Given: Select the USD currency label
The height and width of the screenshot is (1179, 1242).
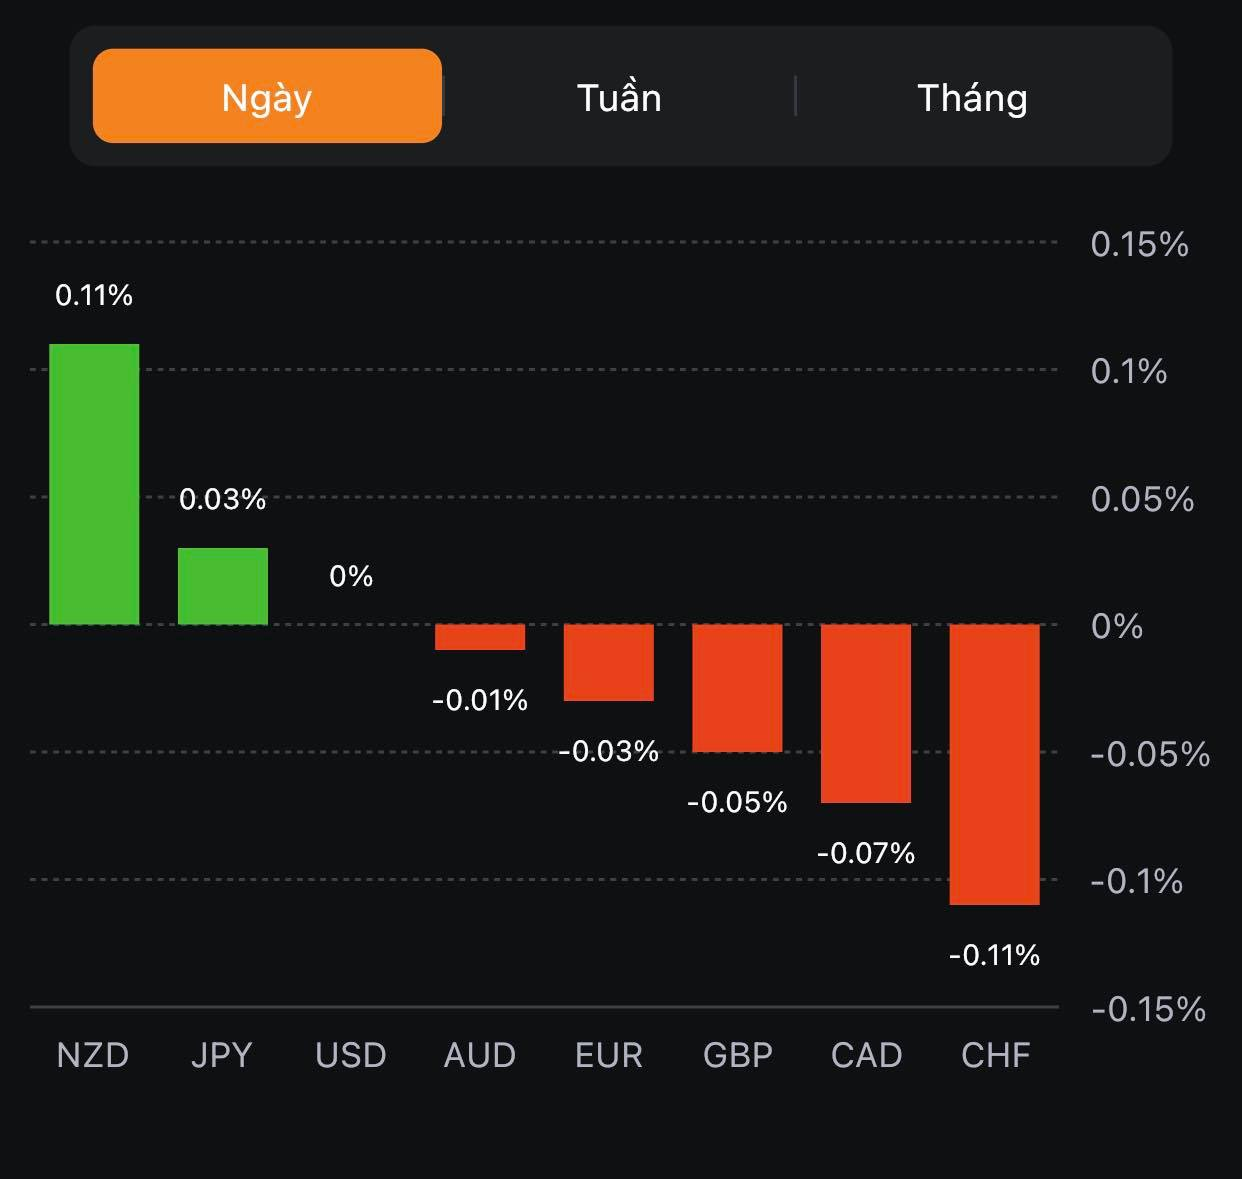Looking at the screenshot, I should [x=351, y=1055].
